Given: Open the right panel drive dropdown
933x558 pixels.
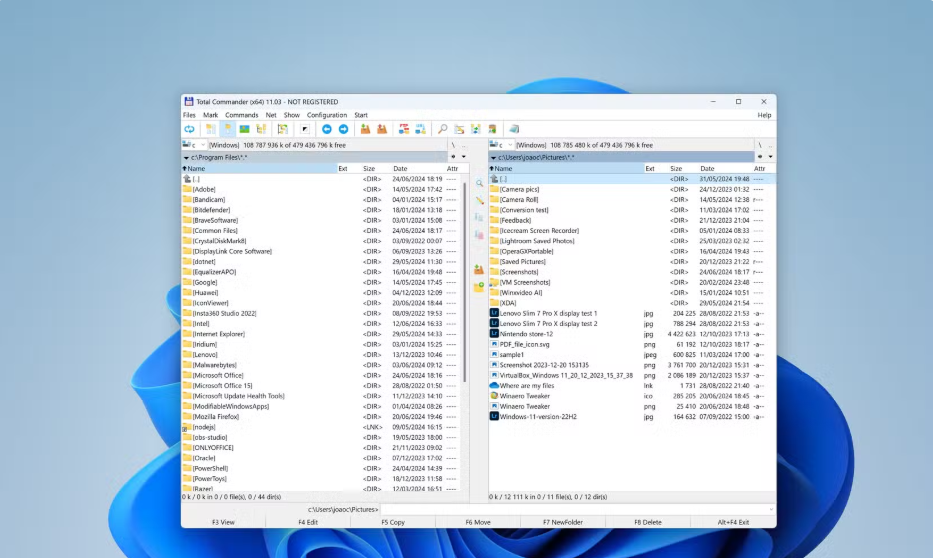Looking at the screenshot, I should click(x=510, y=145).
